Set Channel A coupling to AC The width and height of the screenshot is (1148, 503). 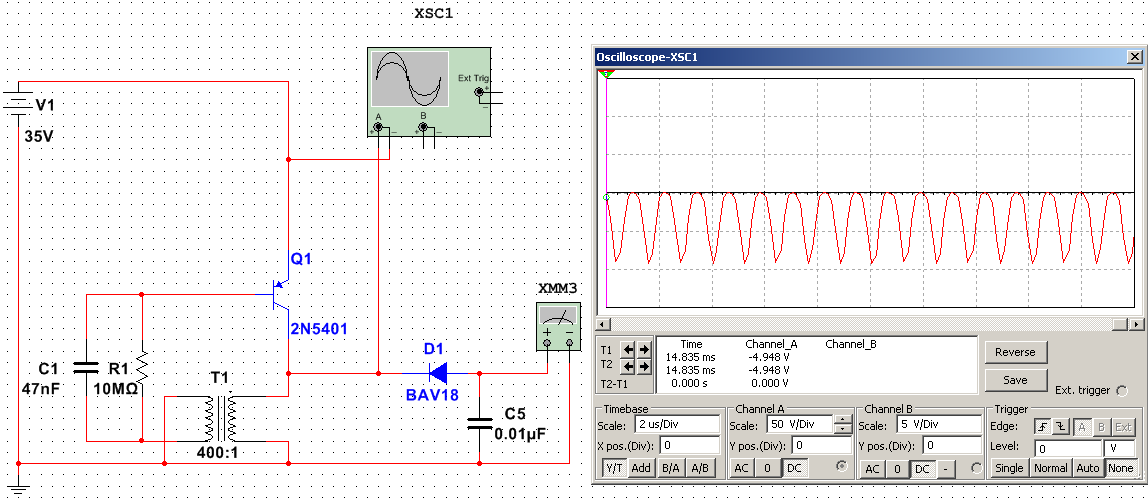coord(742,468)
